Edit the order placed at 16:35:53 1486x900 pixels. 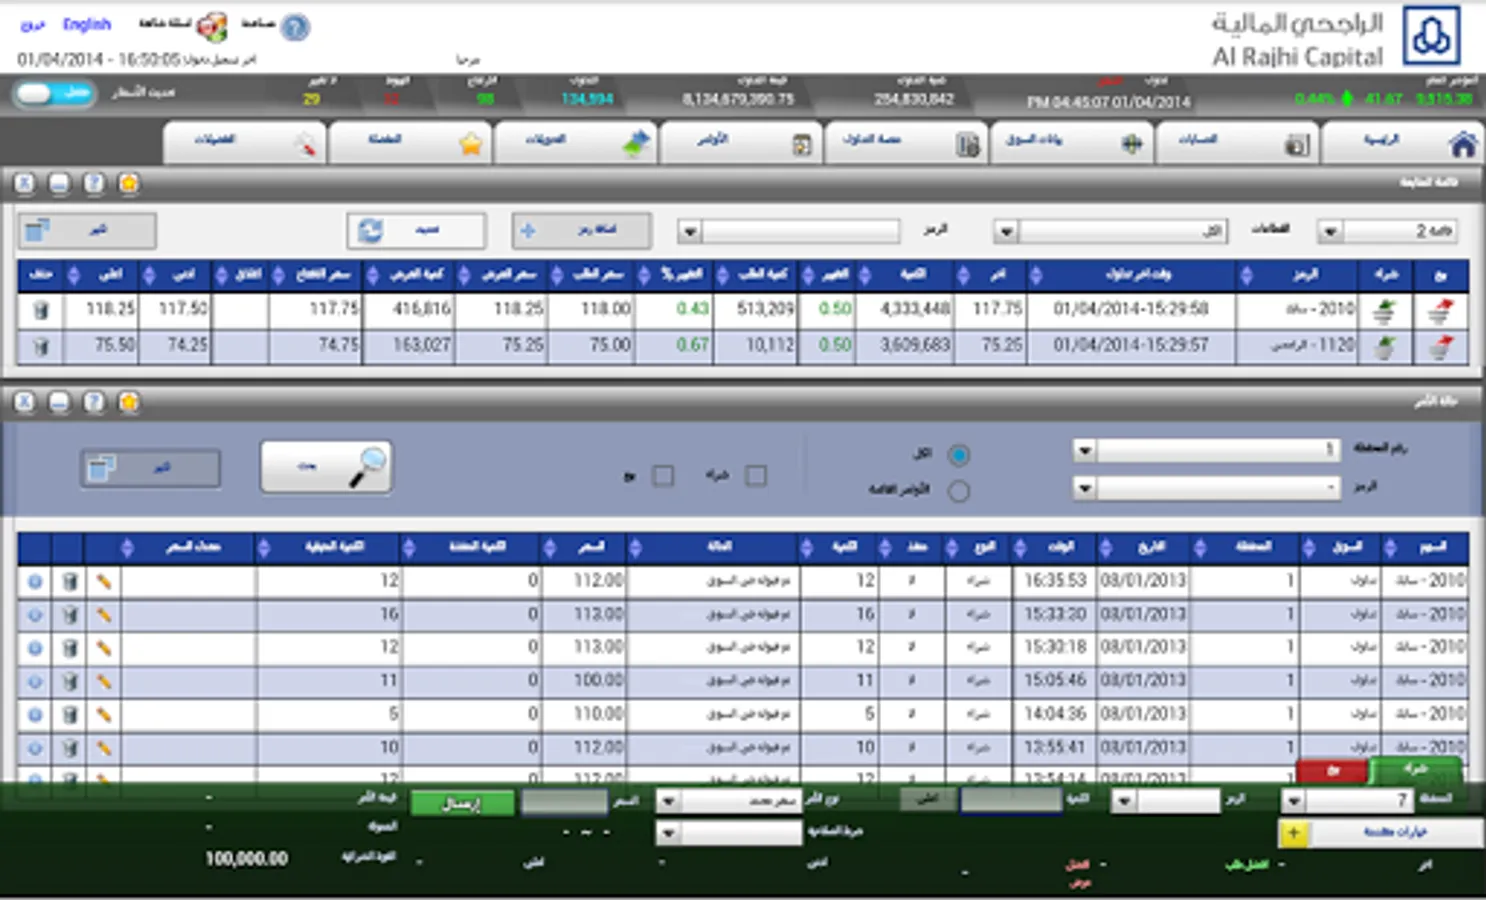pos(103,581)
